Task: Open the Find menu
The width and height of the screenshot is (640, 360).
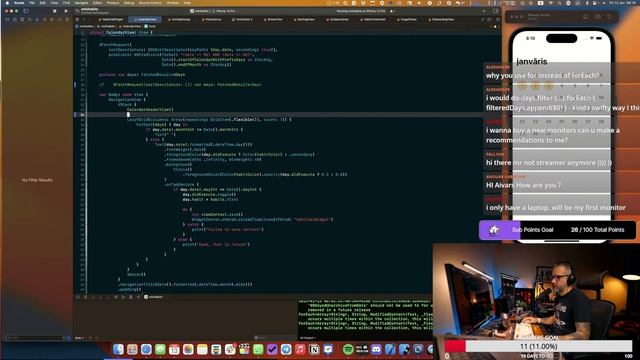Action: click(66, 3)
